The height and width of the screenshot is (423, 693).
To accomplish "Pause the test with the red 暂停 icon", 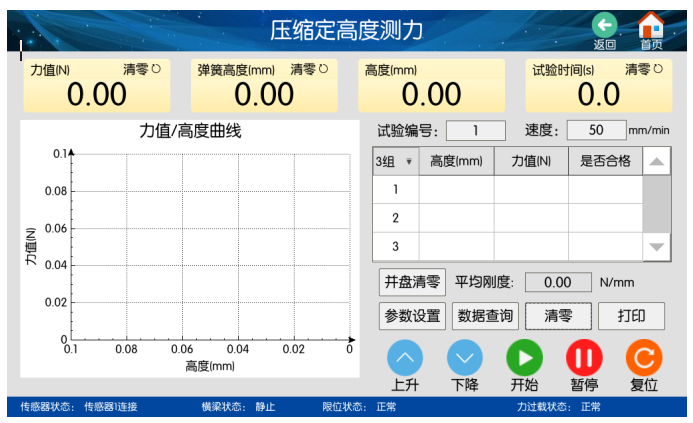I will coord(584,358).
